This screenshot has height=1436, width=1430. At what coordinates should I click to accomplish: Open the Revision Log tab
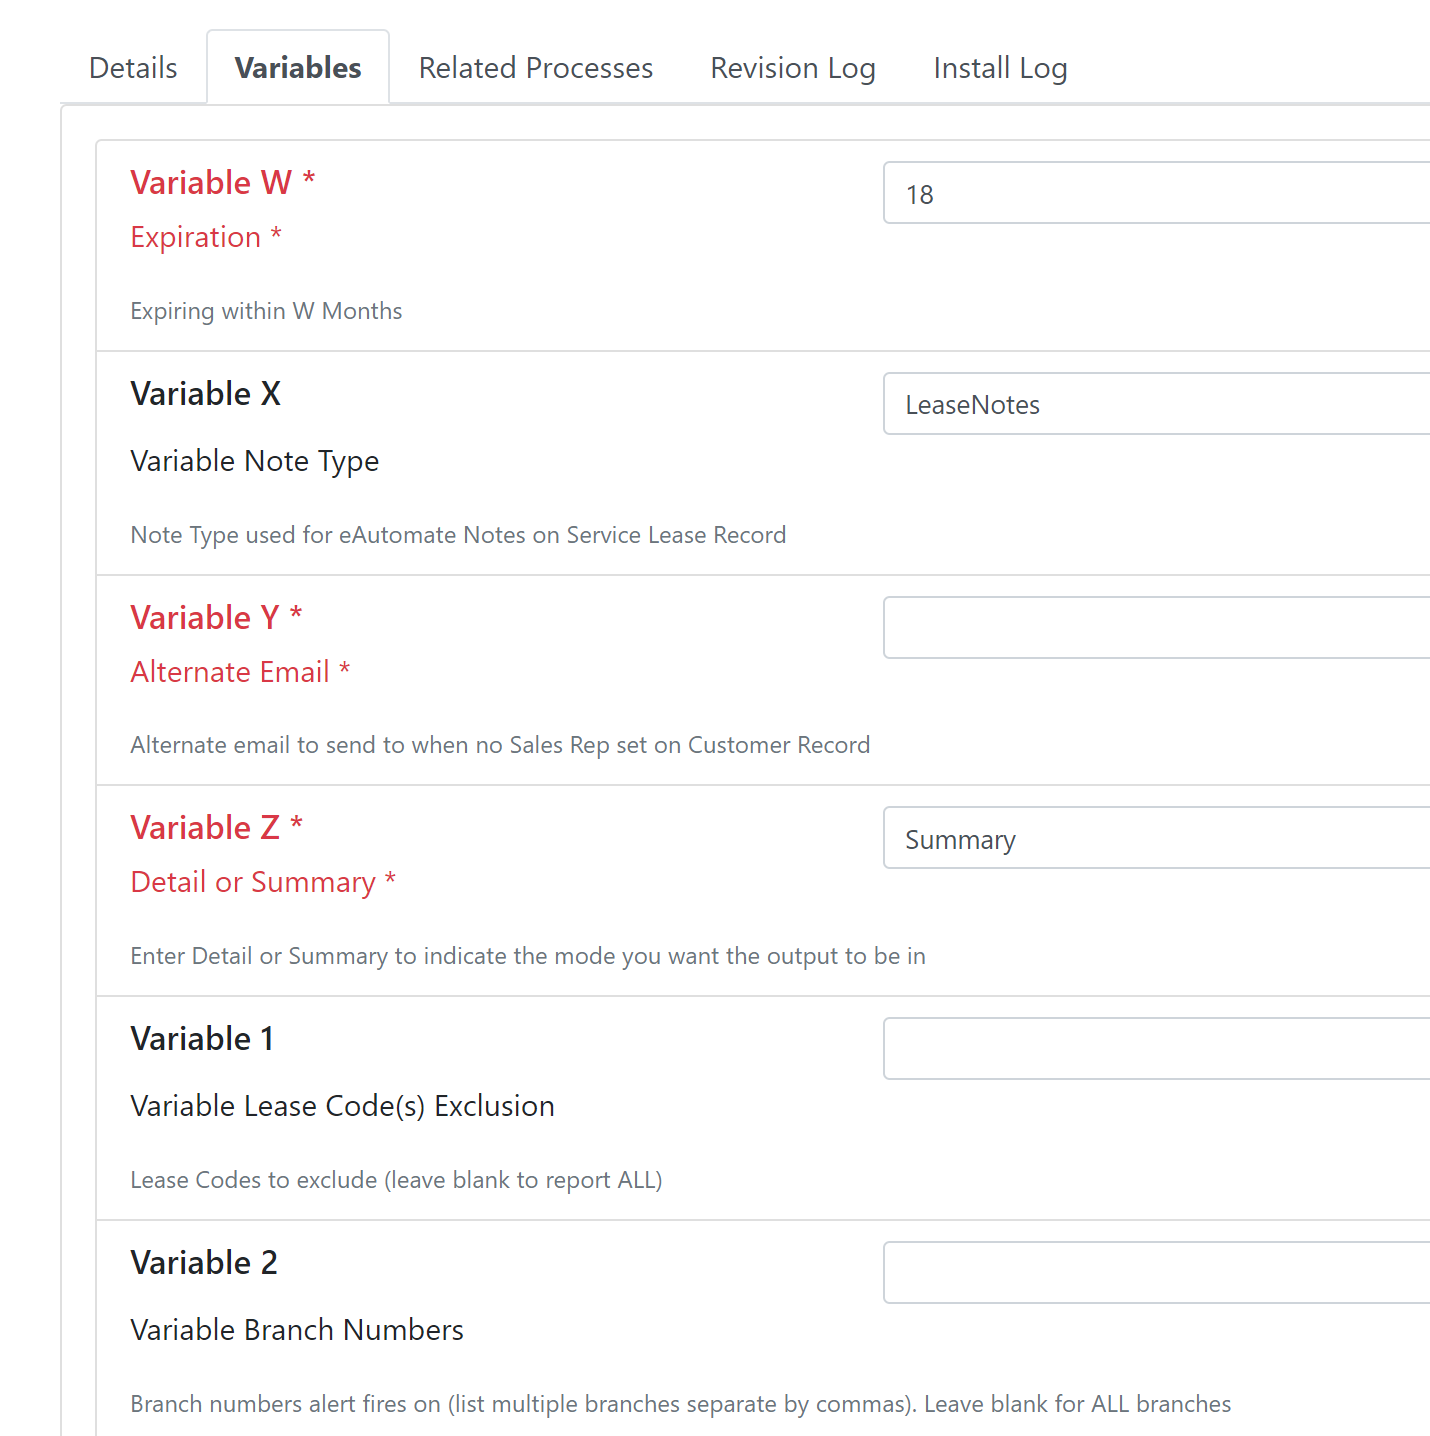point(793,68)
